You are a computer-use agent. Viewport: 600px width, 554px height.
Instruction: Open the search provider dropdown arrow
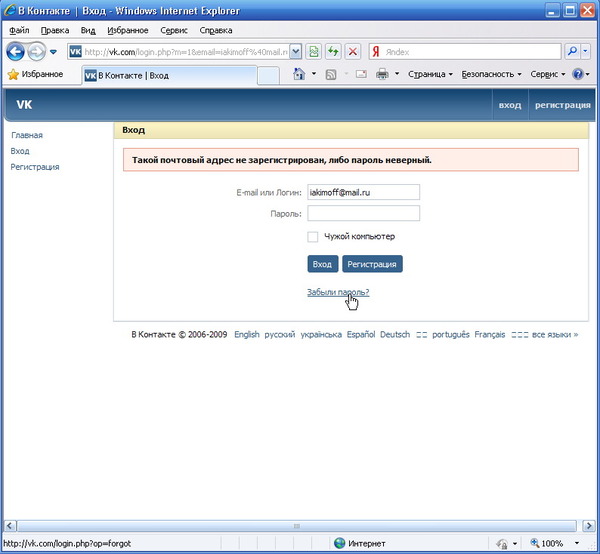click(585, 52)
